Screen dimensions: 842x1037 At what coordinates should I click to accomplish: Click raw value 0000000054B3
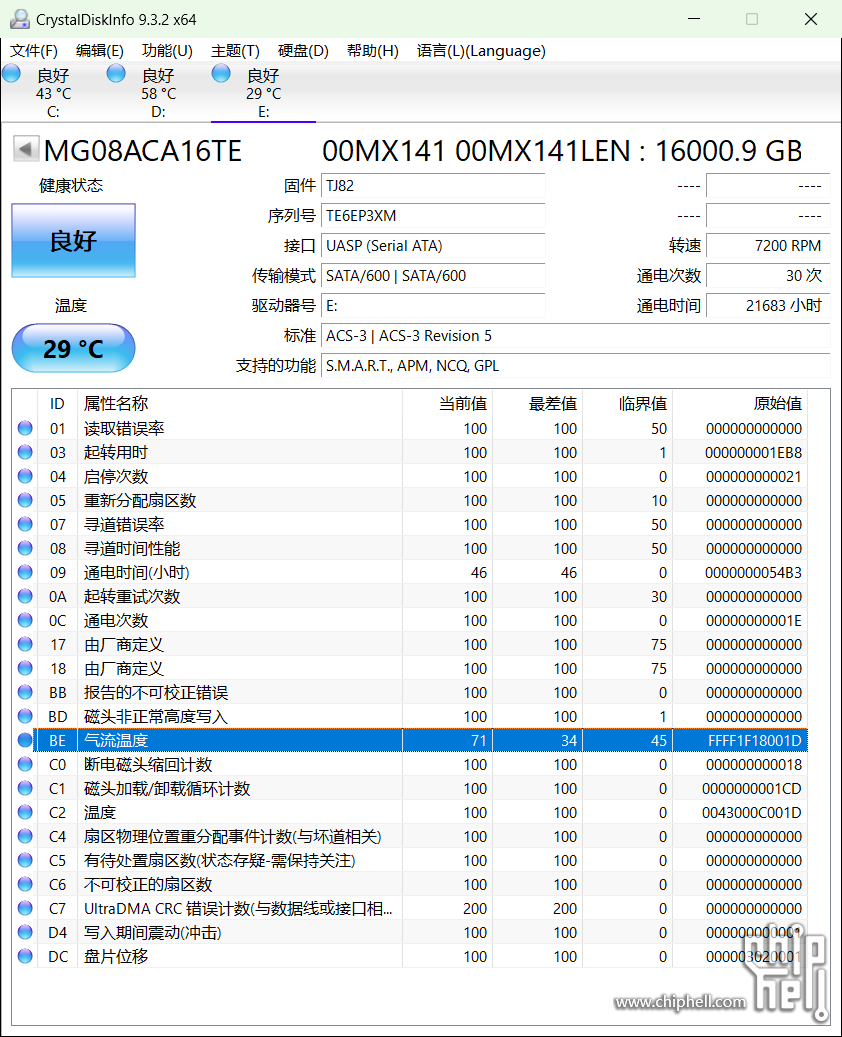click(x=753, y=573)
